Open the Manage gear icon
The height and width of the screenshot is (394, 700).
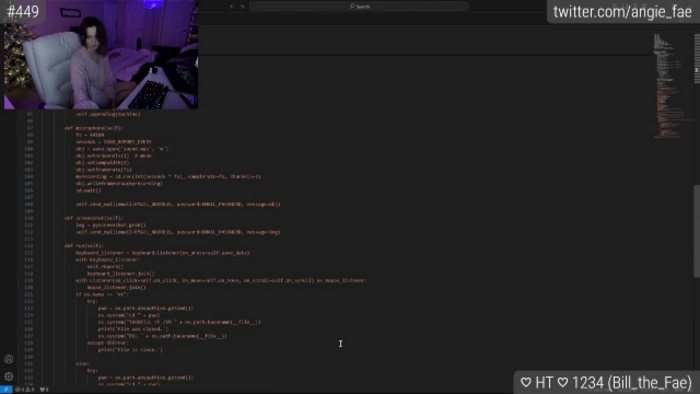[8, 377]
